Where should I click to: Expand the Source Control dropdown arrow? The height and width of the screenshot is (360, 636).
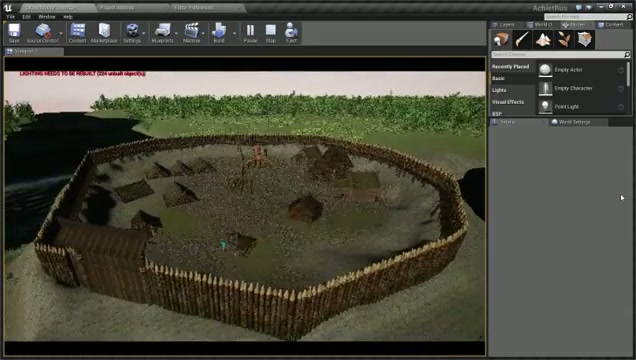61,33
